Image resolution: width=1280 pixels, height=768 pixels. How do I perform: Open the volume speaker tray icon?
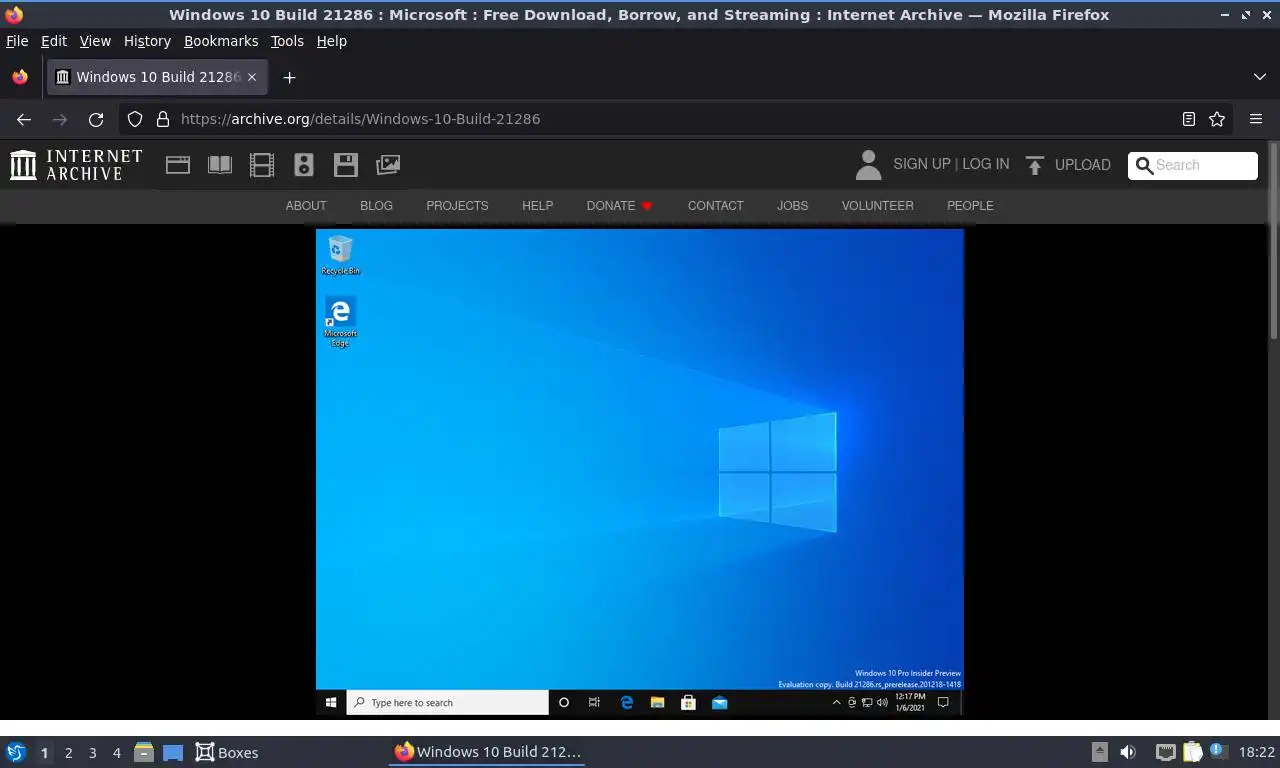click(1128, 752)
